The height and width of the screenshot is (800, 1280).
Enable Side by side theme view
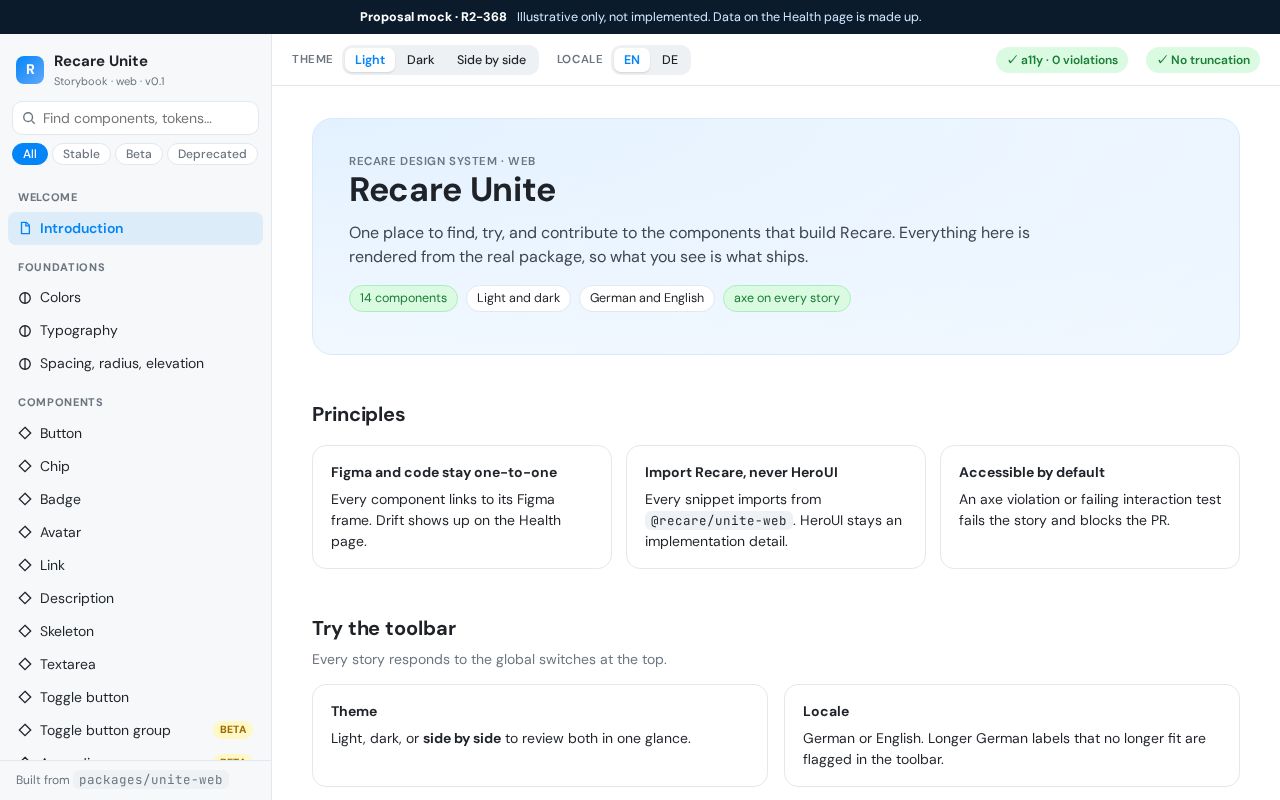click(491, 60)
